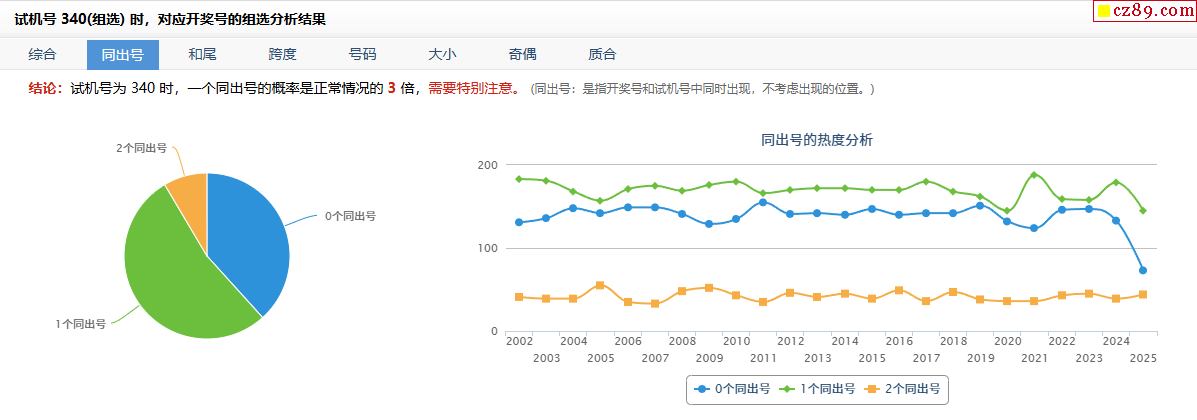Toggle the 1个同出号 legend series
Viewport: 1197px width, 420px height.
818,389
